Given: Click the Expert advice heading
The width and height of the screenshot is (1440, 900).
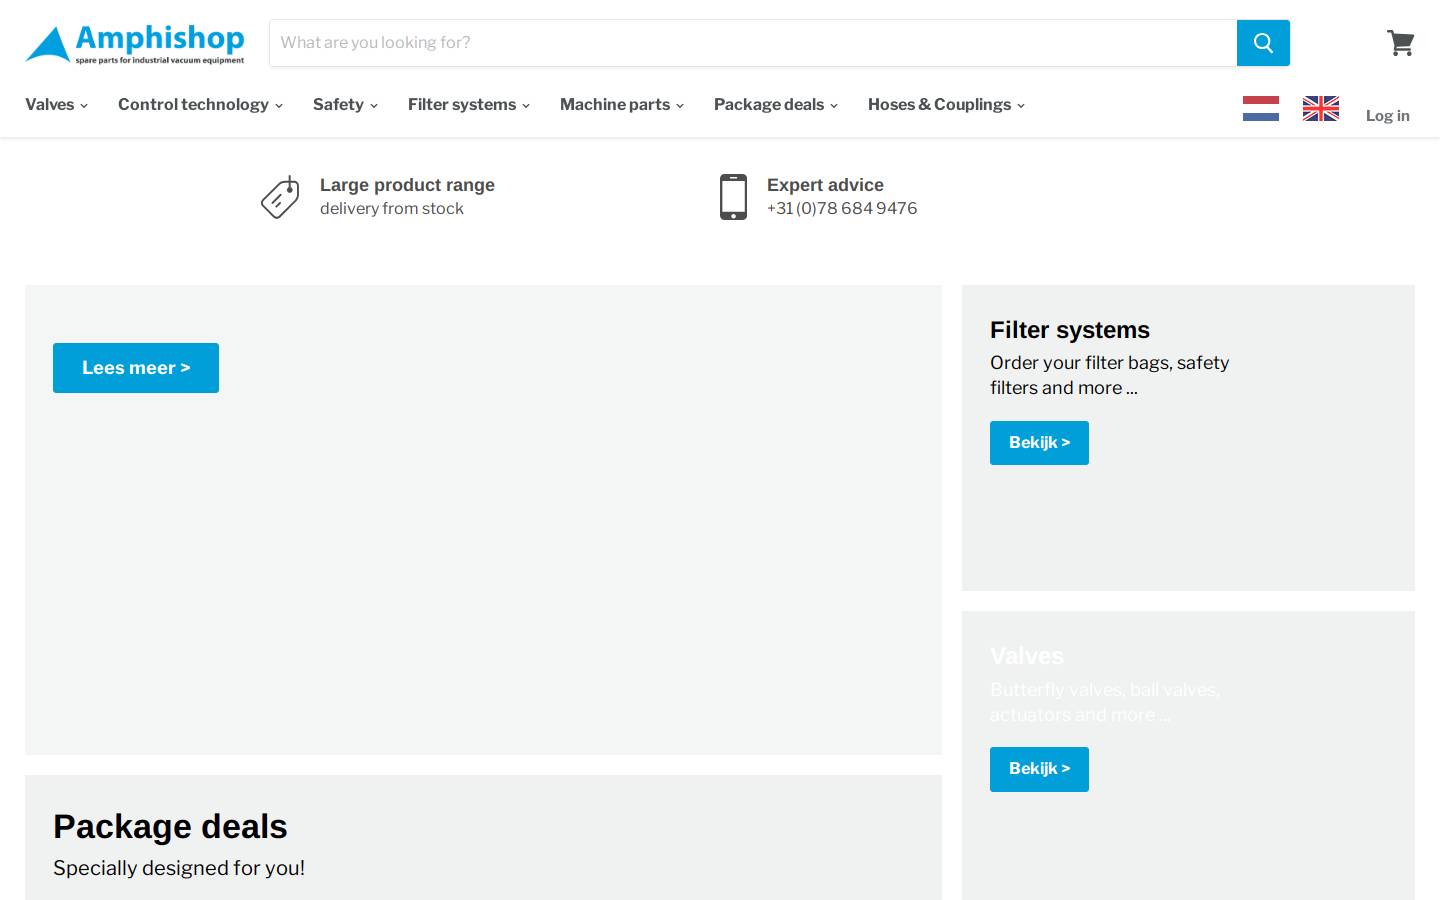Looking at the screenshot, I should click(825, 185).
